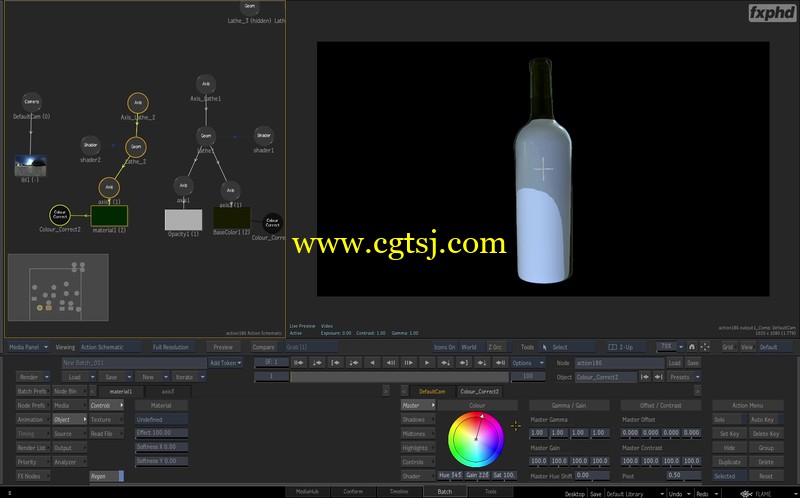The width and height of the screenshot is (800, 498).
Task: Select the shader1 node
Action: pos(264,136)
